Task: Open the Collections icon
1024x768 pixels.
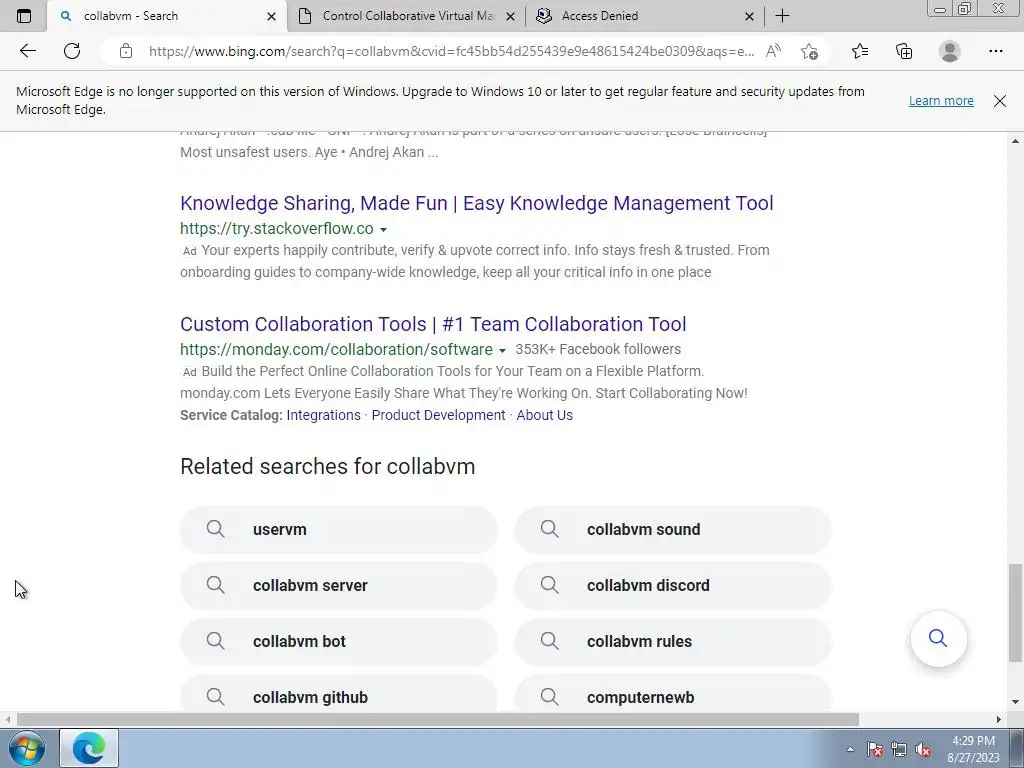Action: pyautogui.click(x=904, y=51)
